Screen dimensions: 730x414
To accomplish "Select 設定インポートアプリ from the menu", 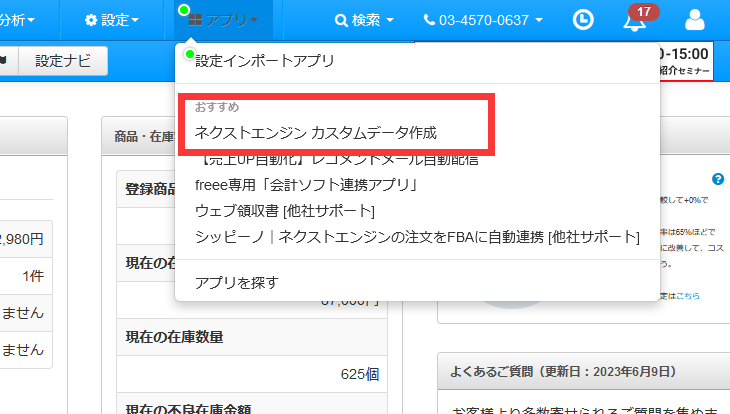I will pyautogui.click(x=264, y=61).
